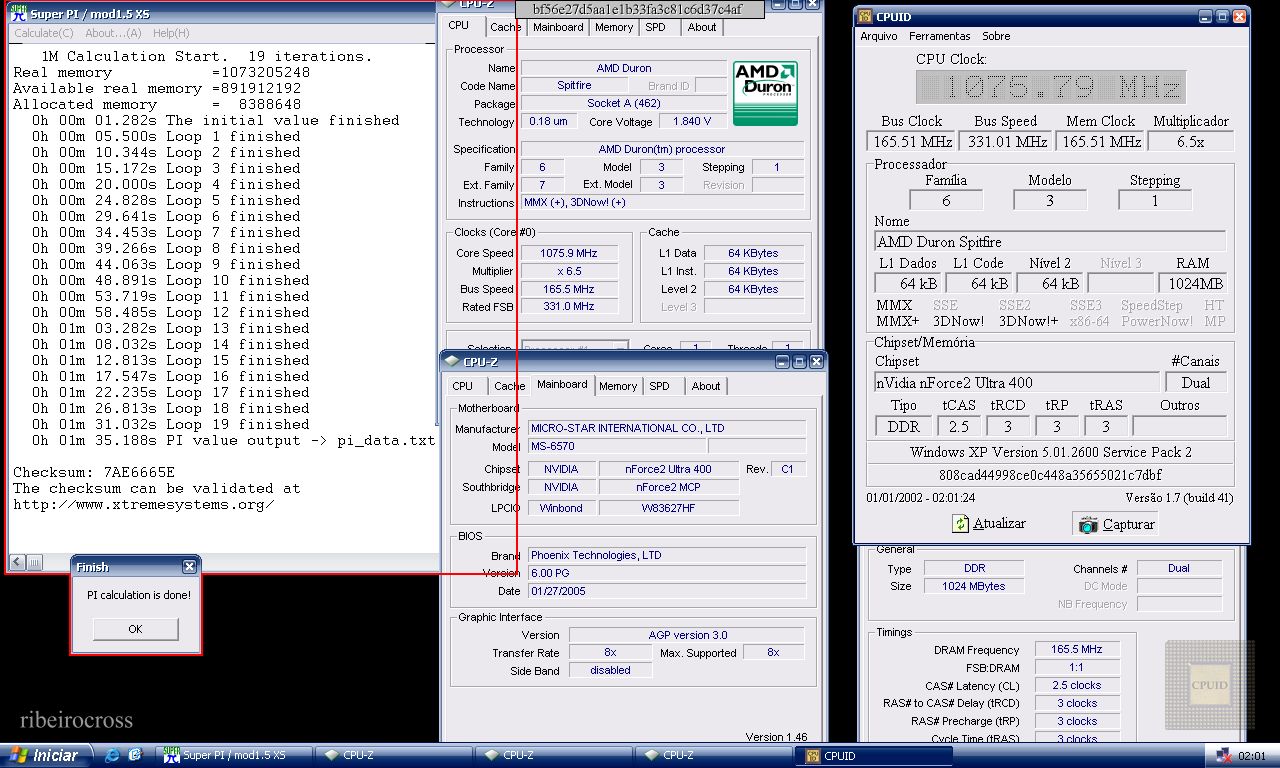Open Memory tab in top CPU-Z window
The image size is (1280, 768).
coord(614,27)
